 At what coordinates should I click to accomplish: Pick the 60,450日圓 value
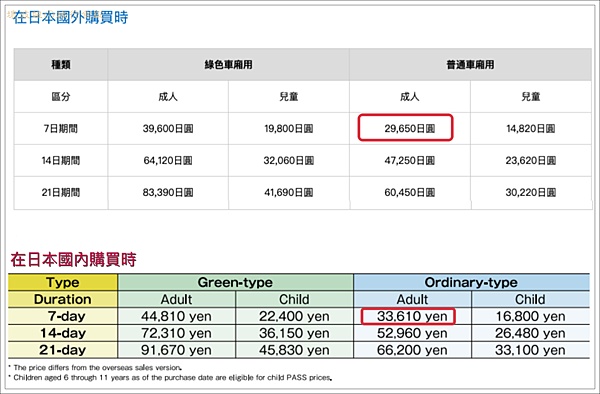(x=410, y=192)
